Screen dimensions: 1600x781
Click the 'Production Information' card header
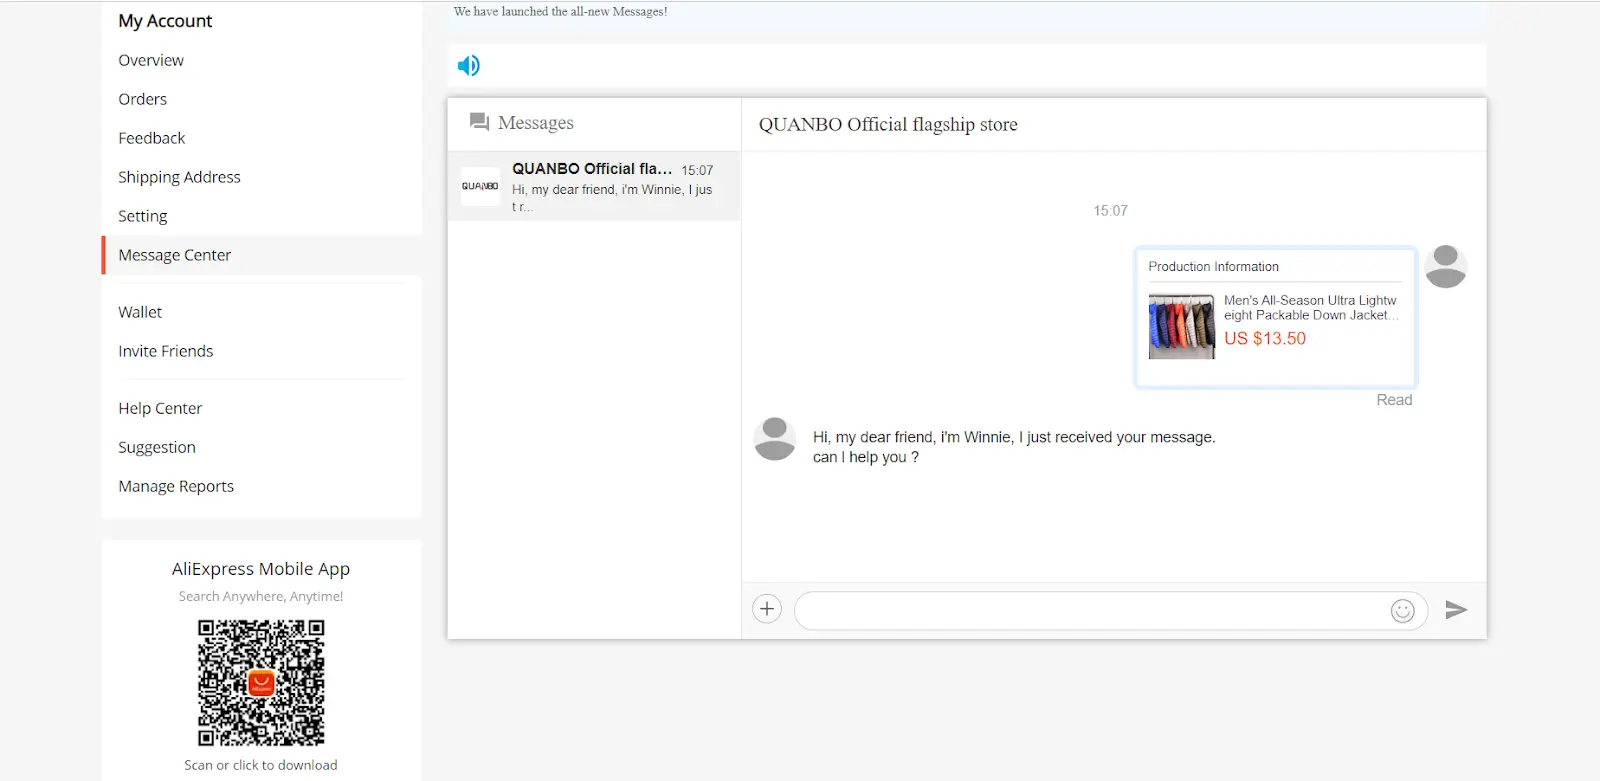(x=1213, y=266)
